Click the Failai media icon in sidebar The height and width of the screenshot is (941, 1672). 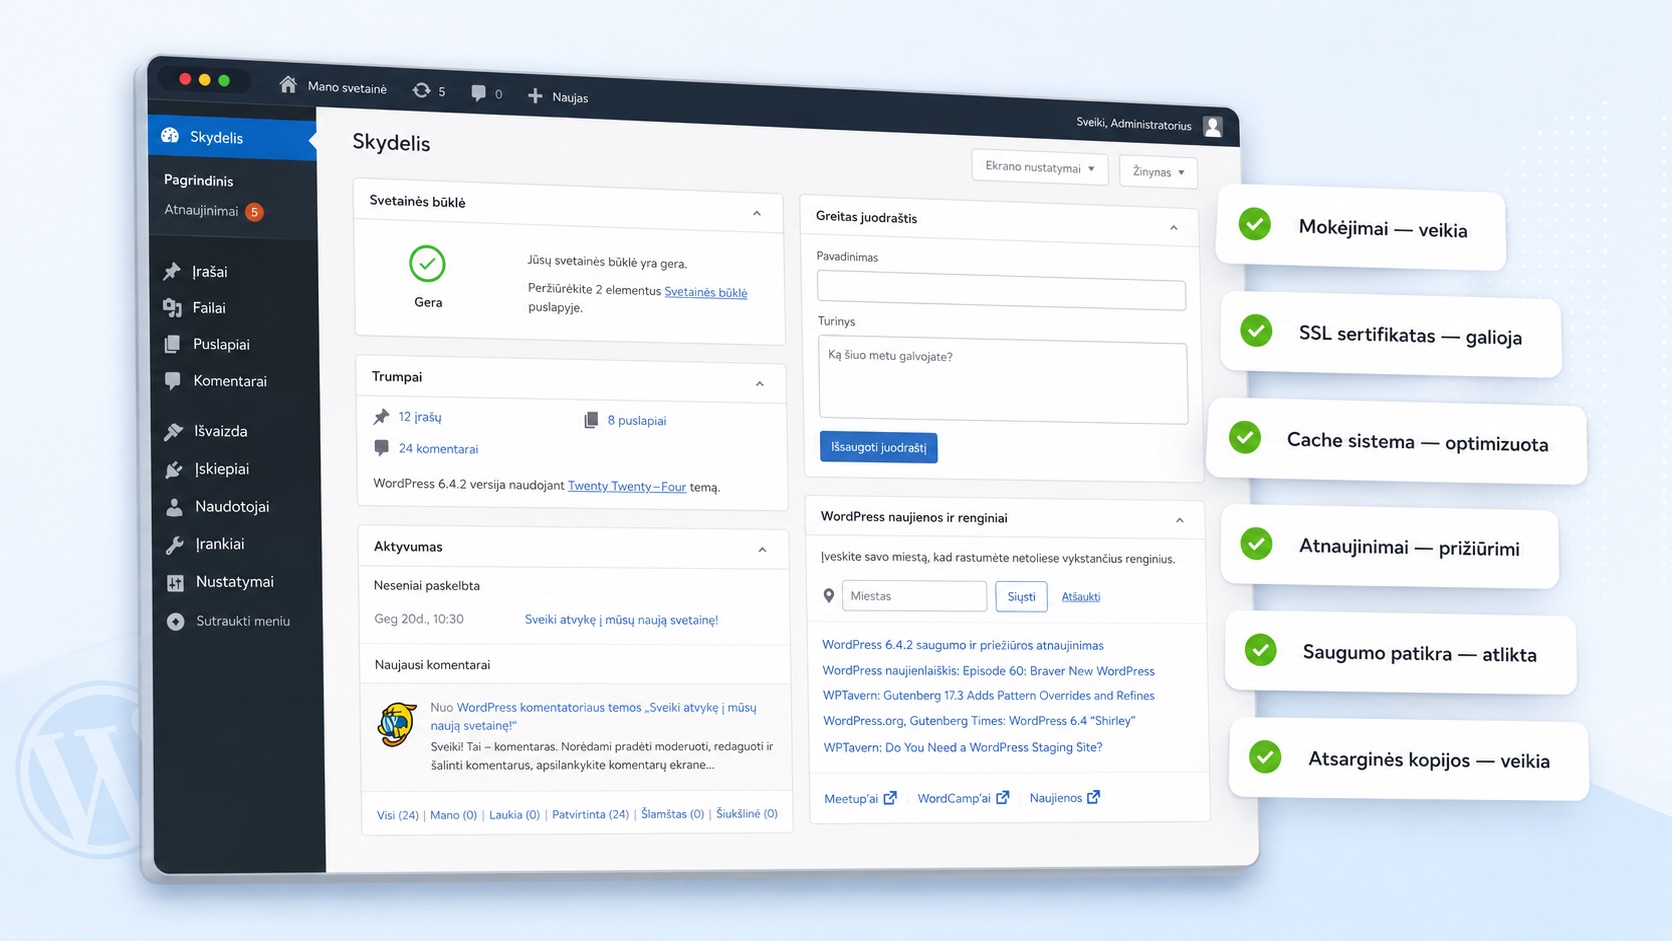pos(172,307)
